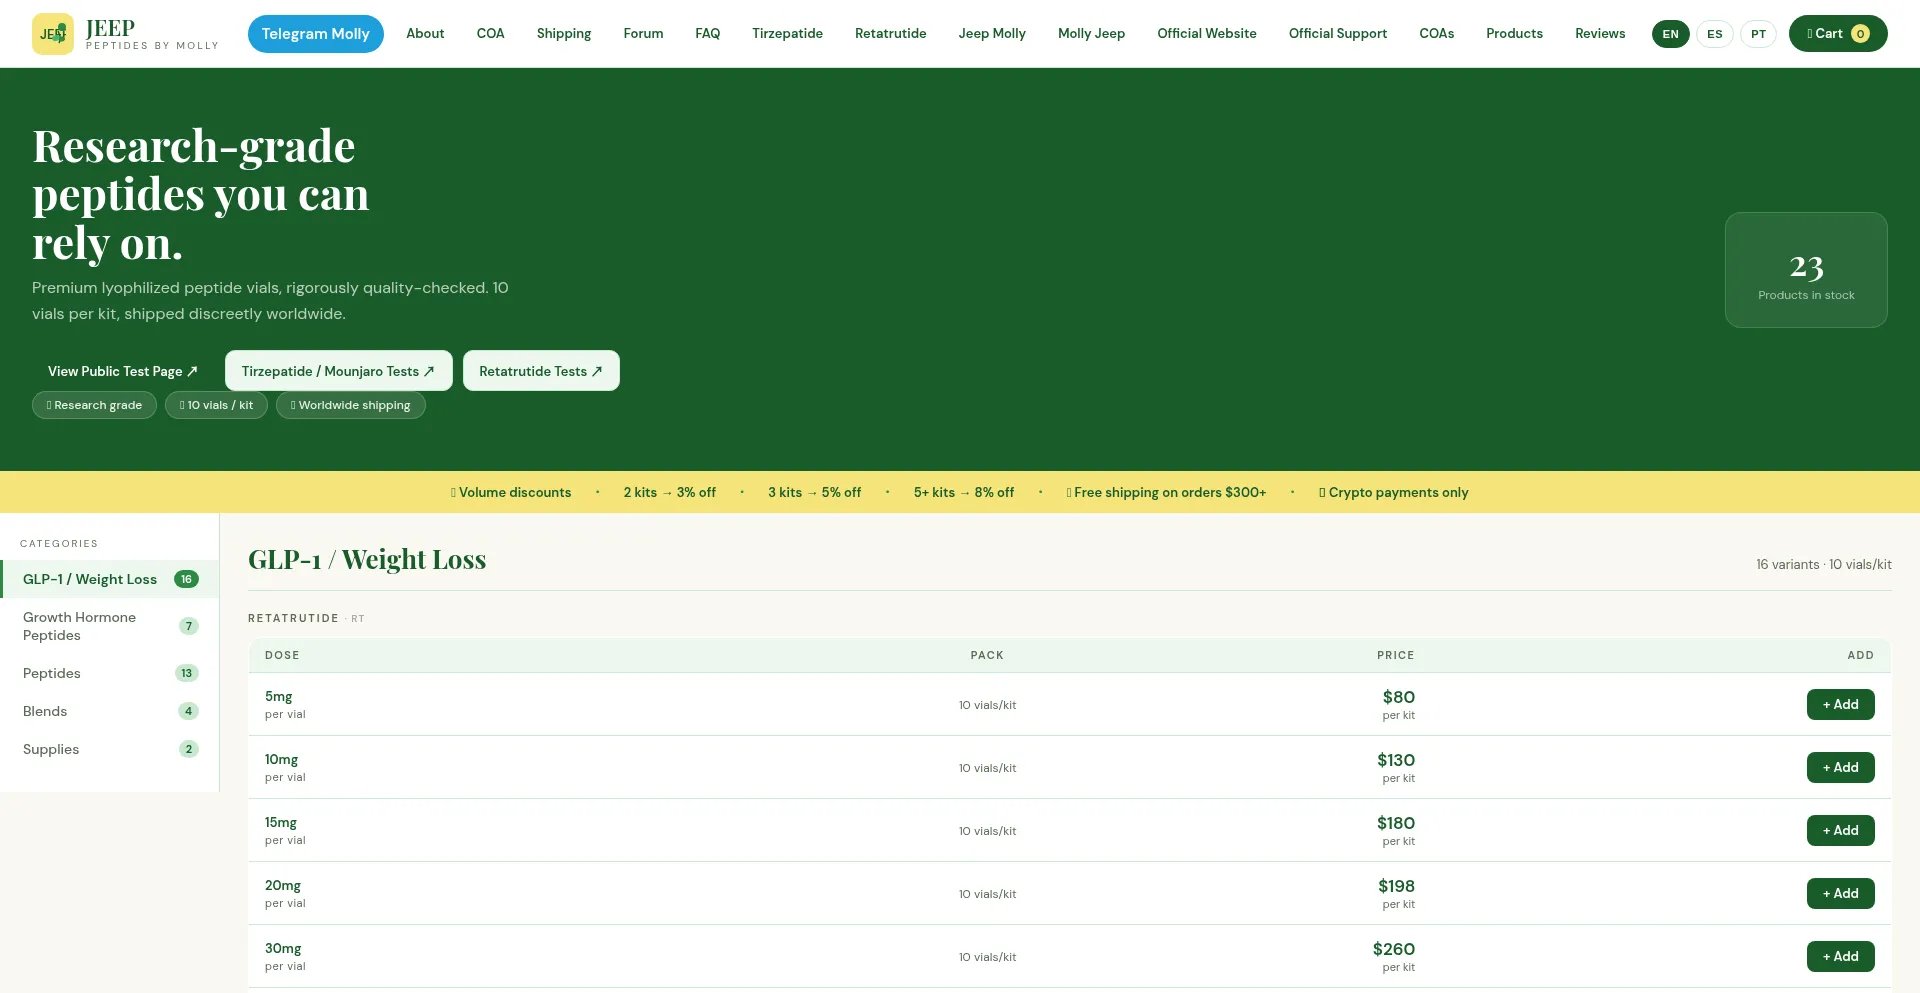Viewport: 1920px width, 993px height.
Task: Click the RETATRUTIDE section label
Action: [293, 618]
